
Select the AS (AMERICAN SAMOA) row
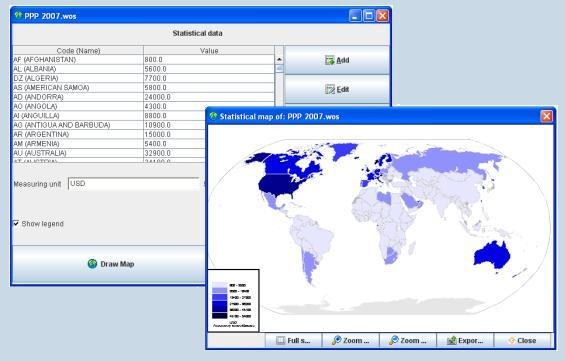click(x=143, y=88)
